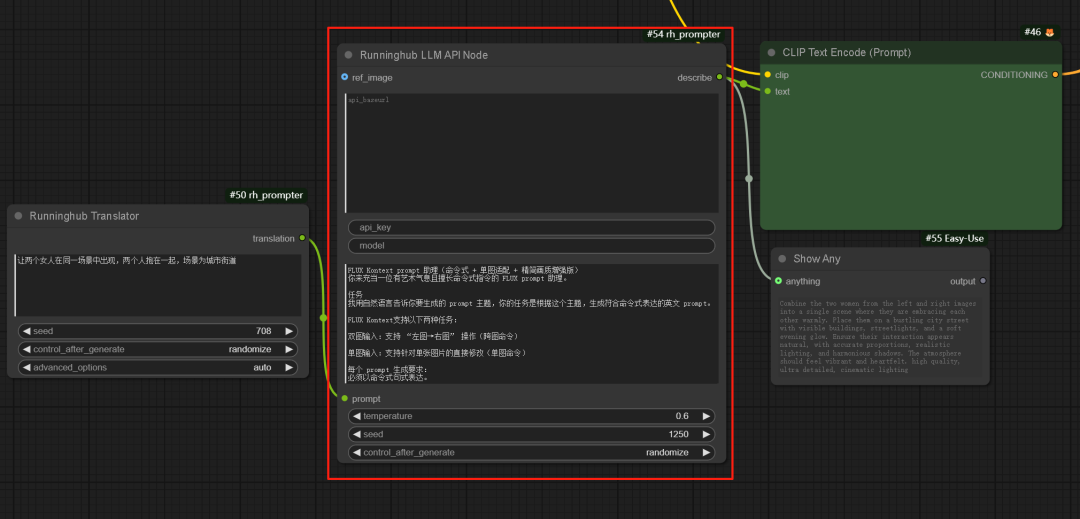
Task: Open advanced_options auto dropdown
Action: (157, 368)
